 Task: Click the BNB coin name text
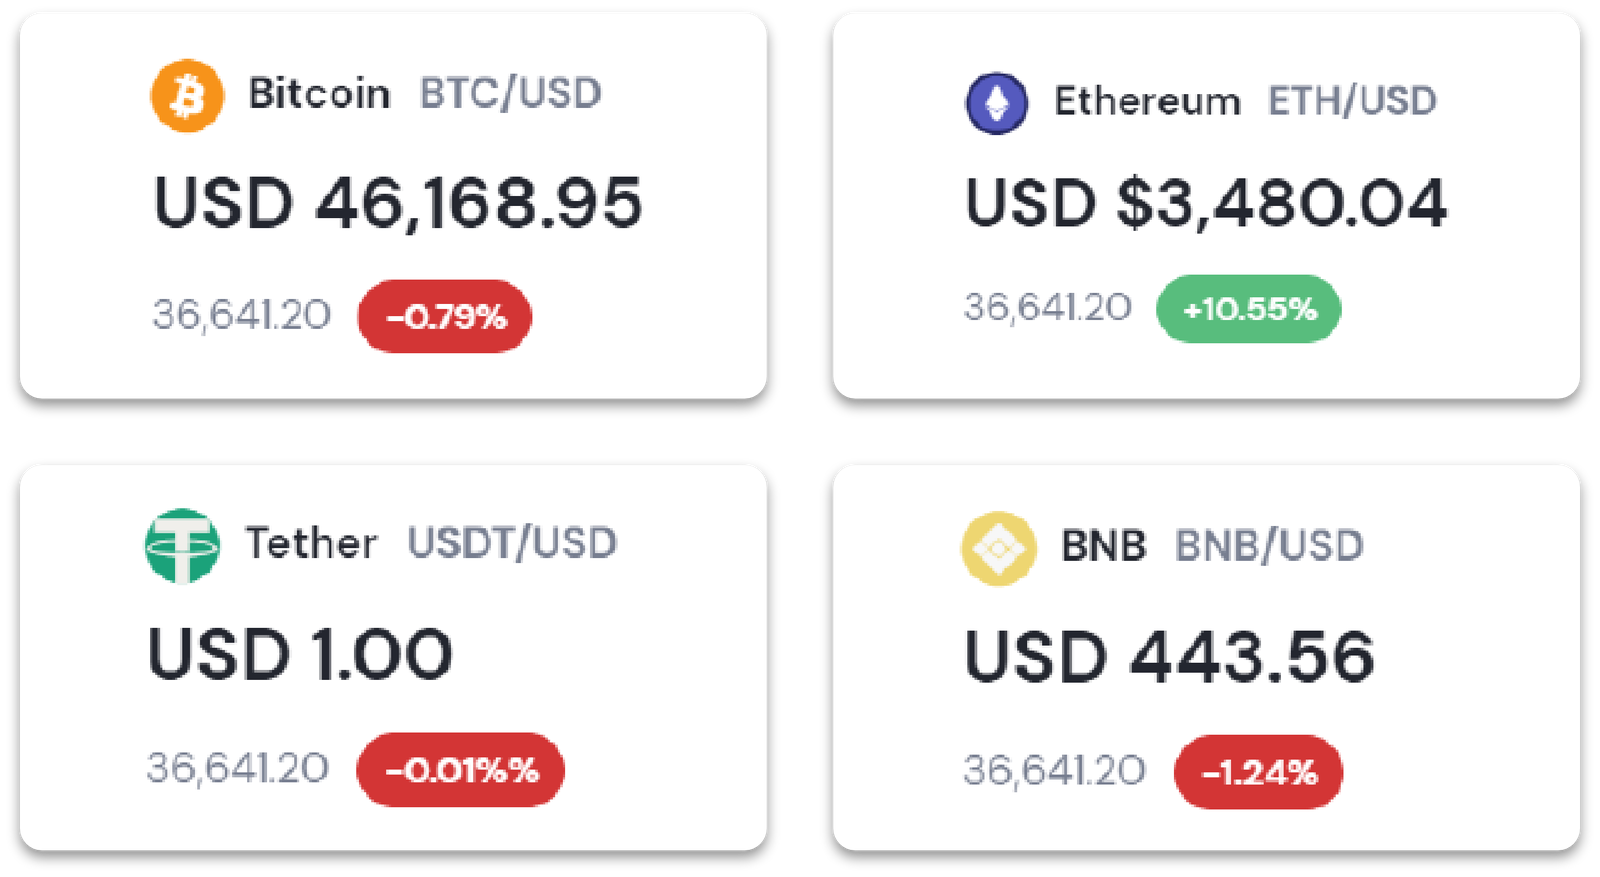(1103, 546)
